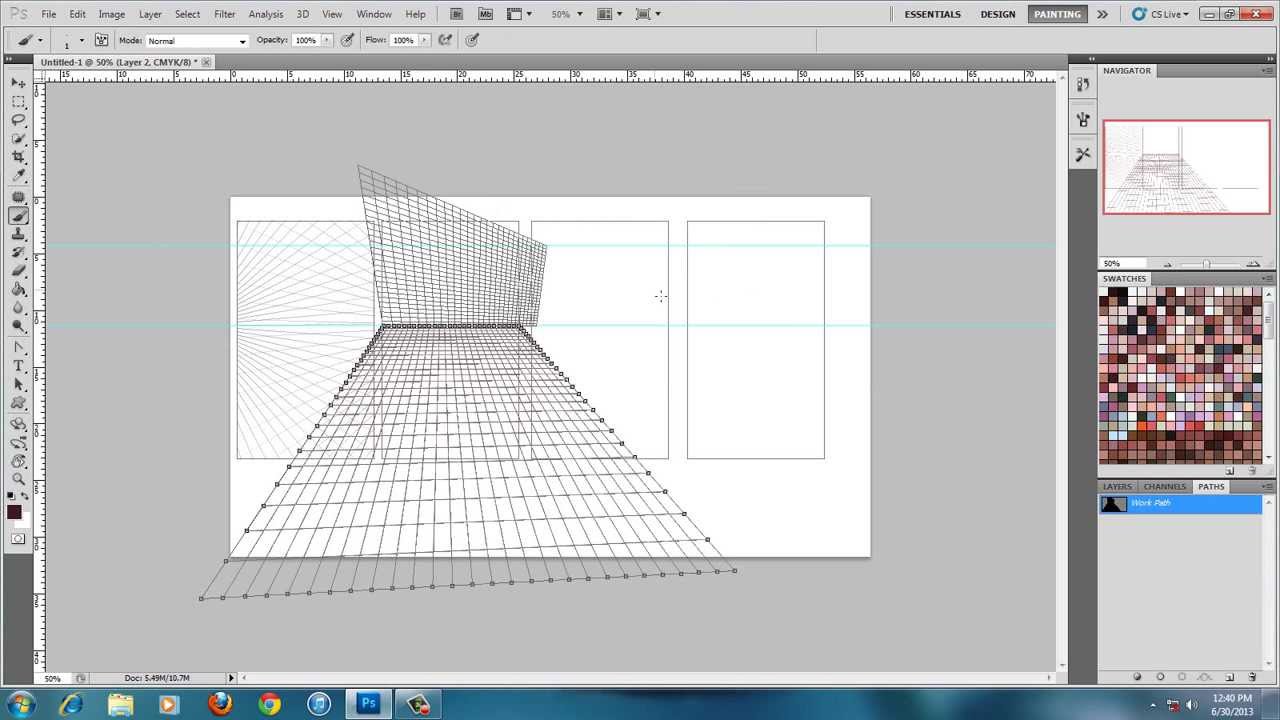1280x720 pixels.
Task: Select the Paint Bucket tool
Action: click(18, 290)
